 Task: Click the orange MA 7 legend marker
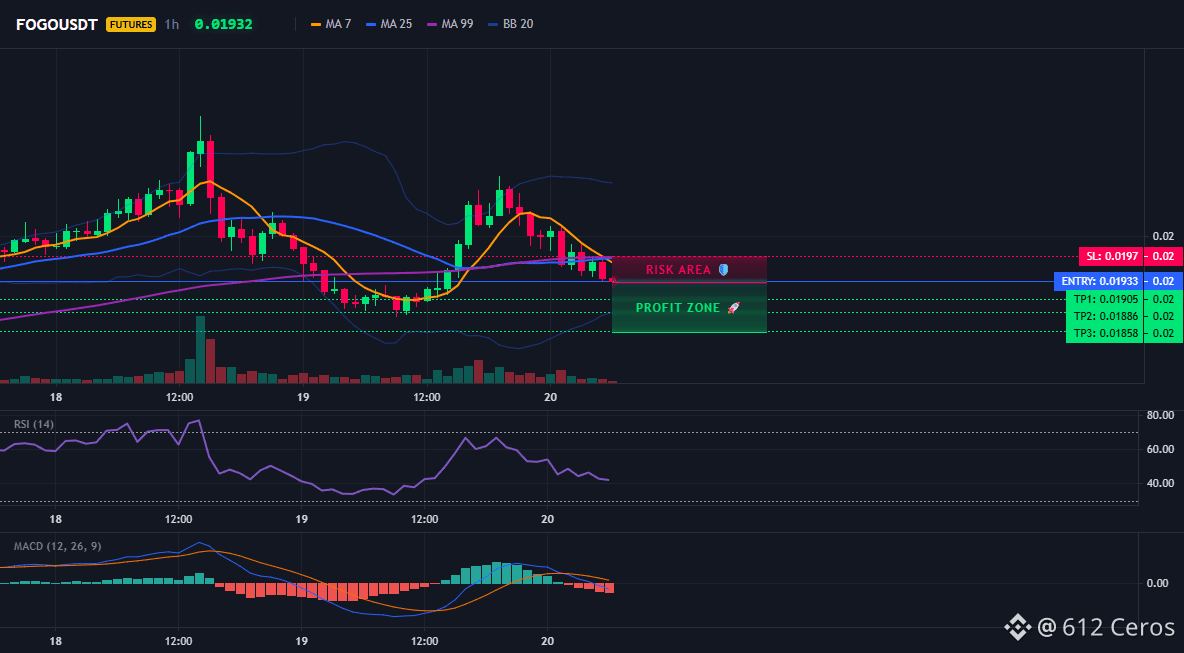(x=316, y=24)
